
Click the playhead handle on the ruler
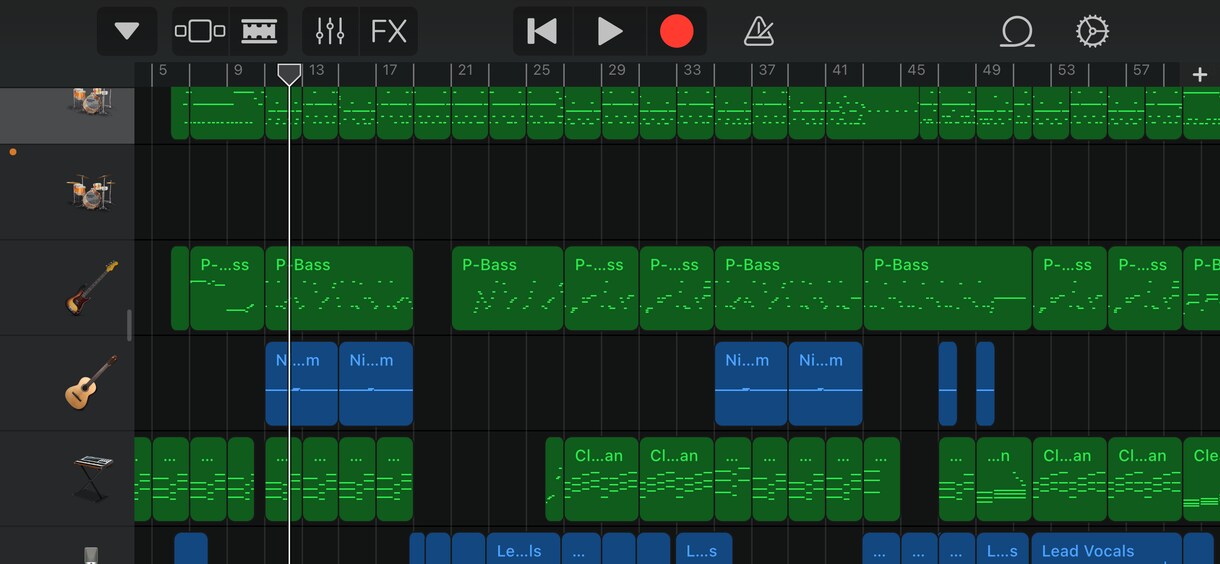[x=289, y=74]
